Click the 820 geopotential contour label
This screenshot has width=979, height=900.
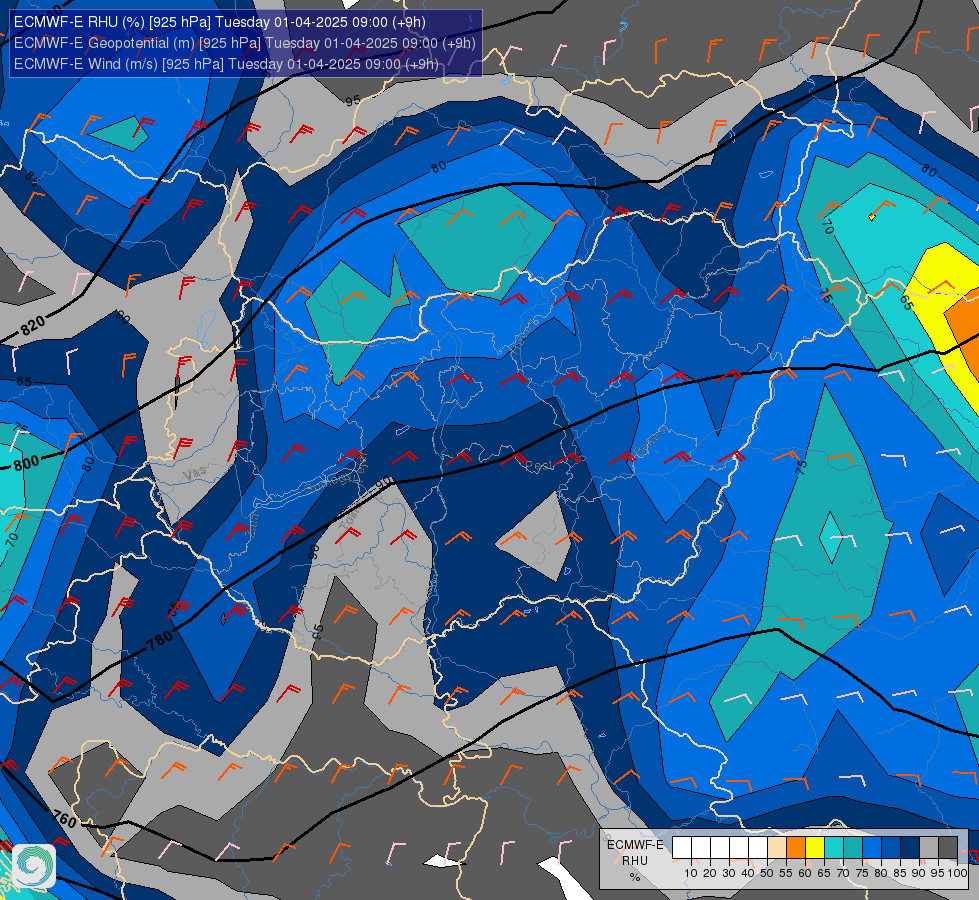[32, 325]
